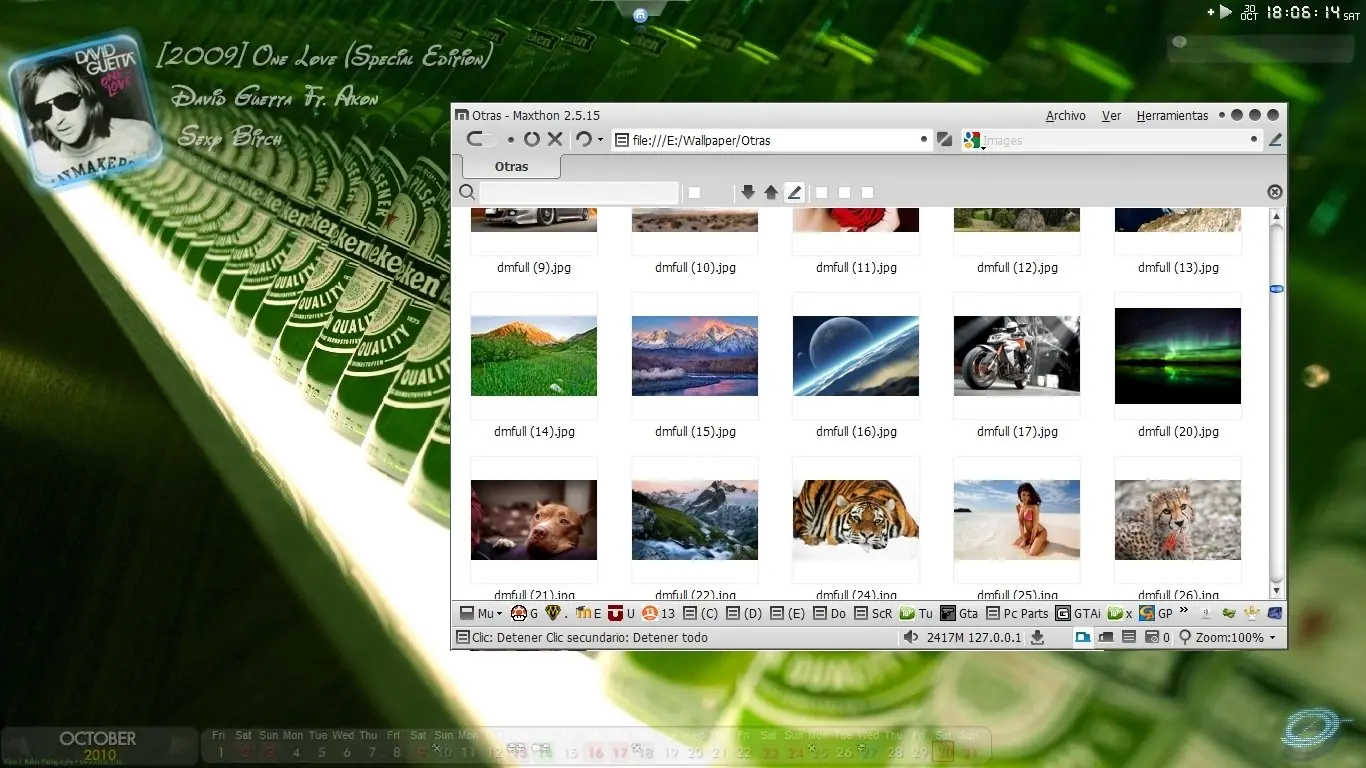Viewport: 1366px width, 768px height.
Task: Open the Tu bookmark with green icon
Action: [916, 613]
